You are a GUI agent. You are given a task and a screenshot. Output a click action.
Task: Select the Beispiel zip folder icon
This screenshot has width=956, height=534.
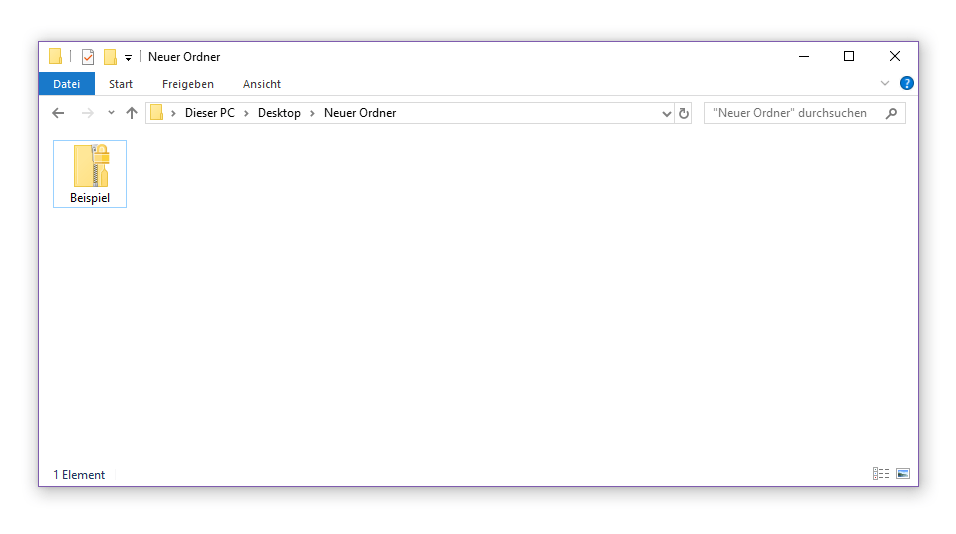point(91,166)
